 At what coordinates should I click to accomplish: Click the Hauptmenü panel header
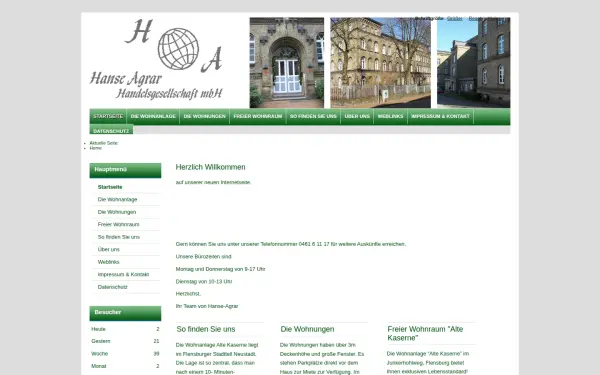click(x=125, y=170)
